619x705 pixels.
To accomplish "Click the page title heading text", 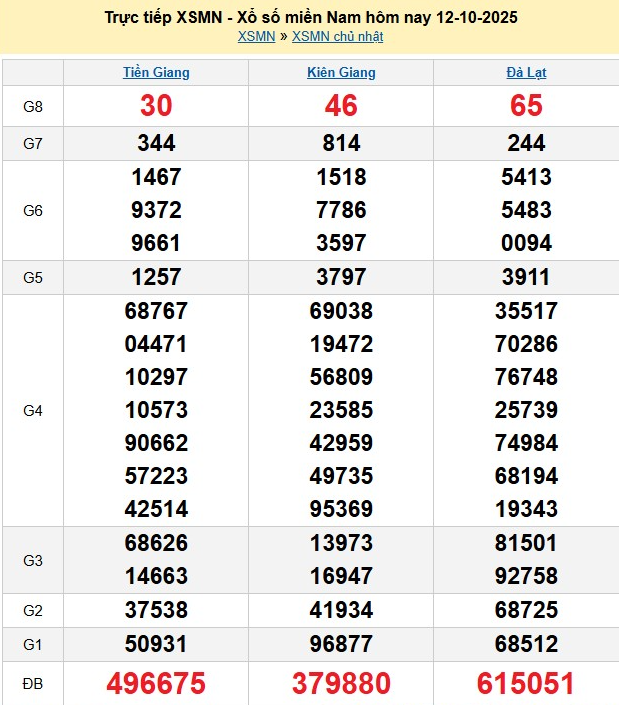I will click(310, 18).
